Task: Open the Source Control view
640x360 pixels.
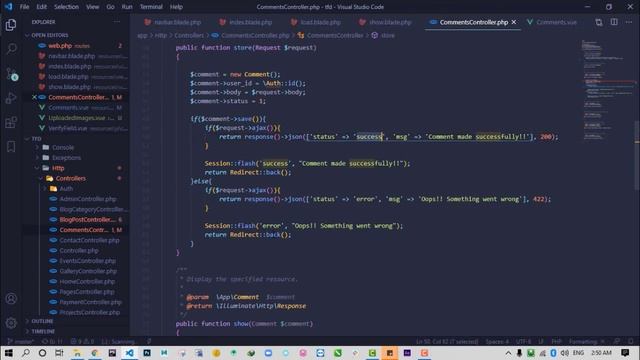Action: (x=11, y=74)
